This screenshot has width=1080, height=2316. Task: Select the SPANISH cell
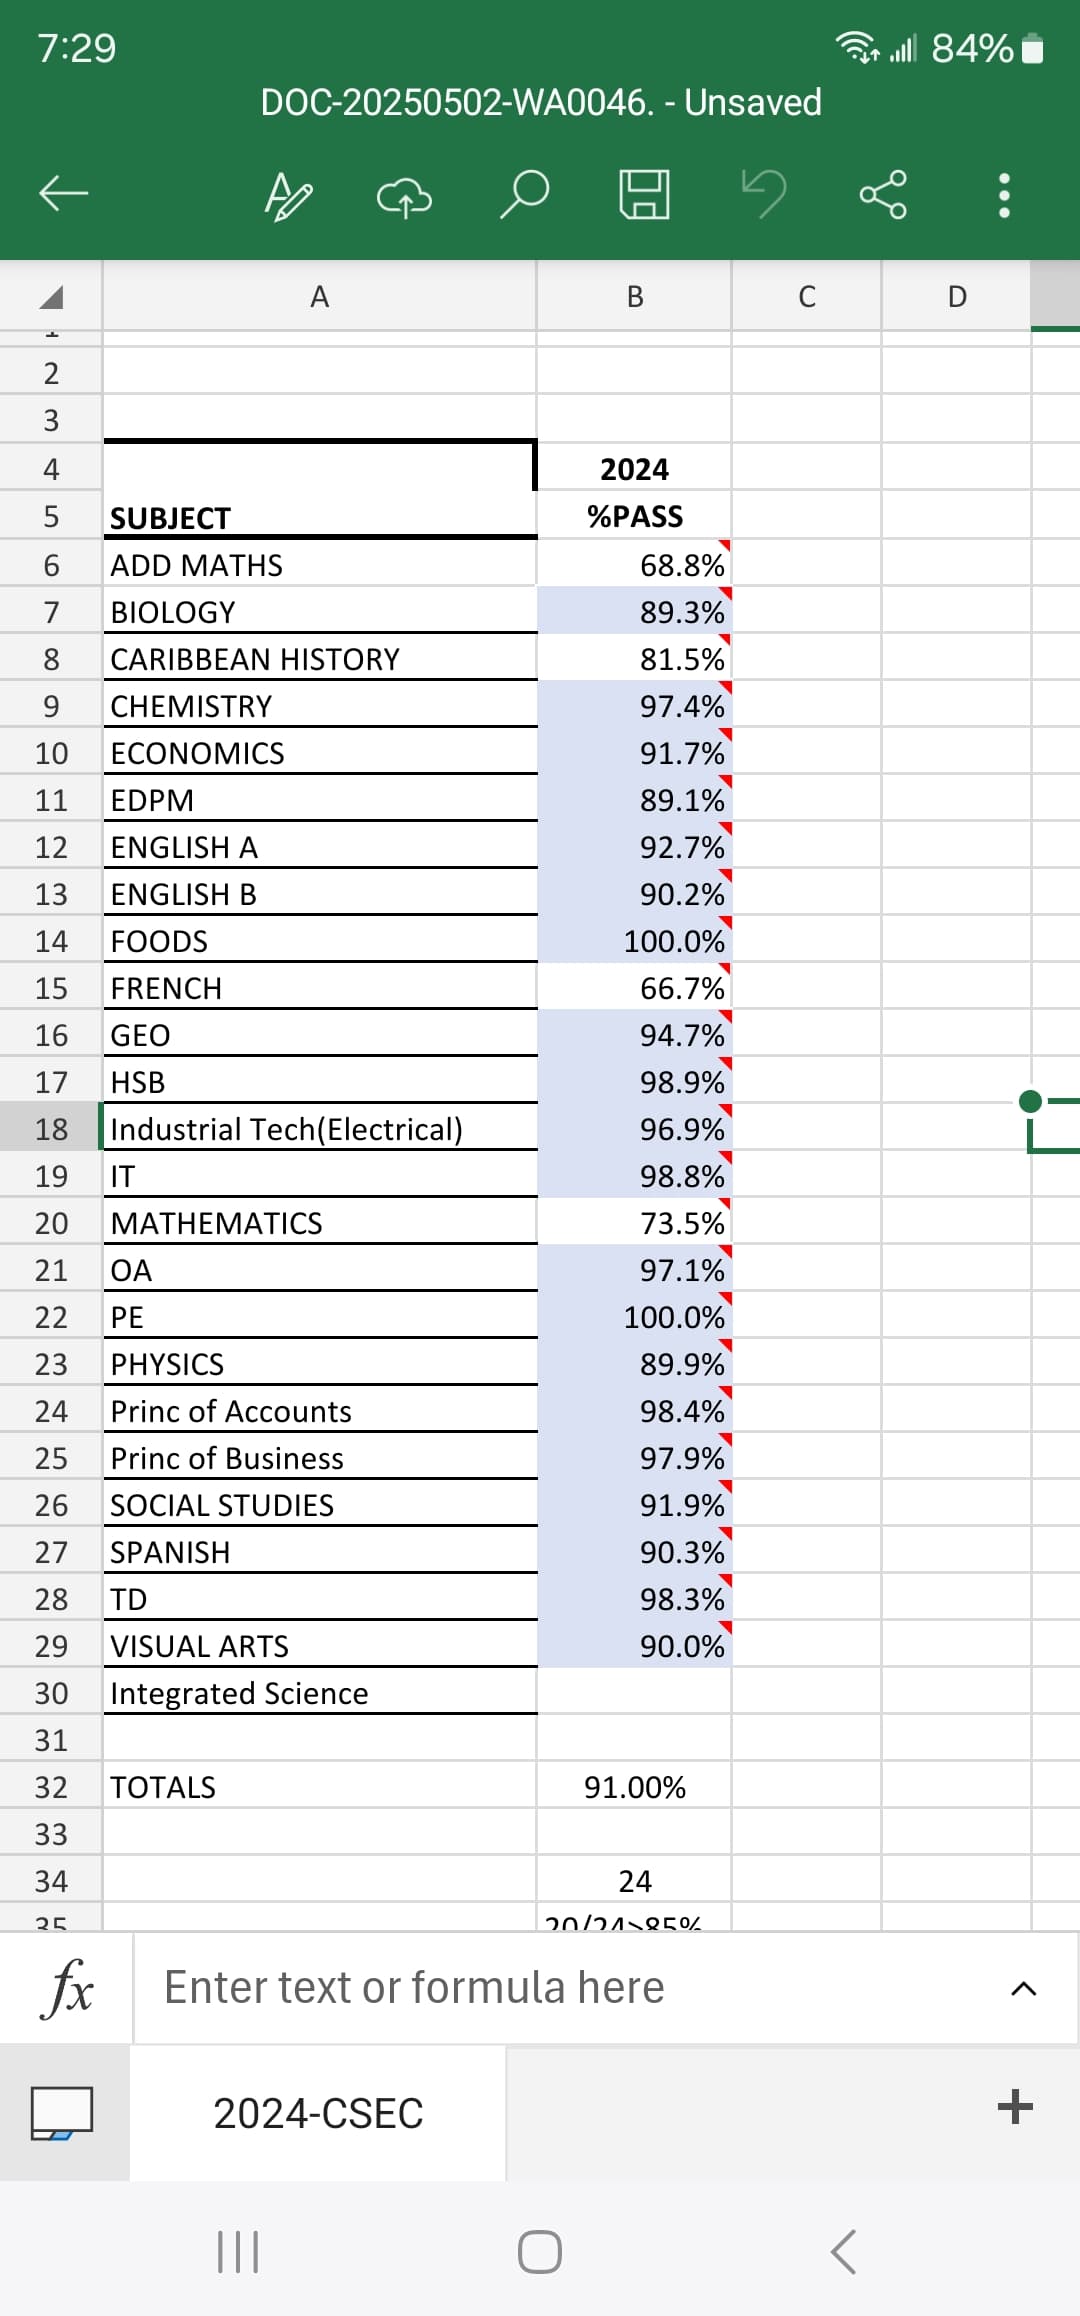[x=320, y=1552]
